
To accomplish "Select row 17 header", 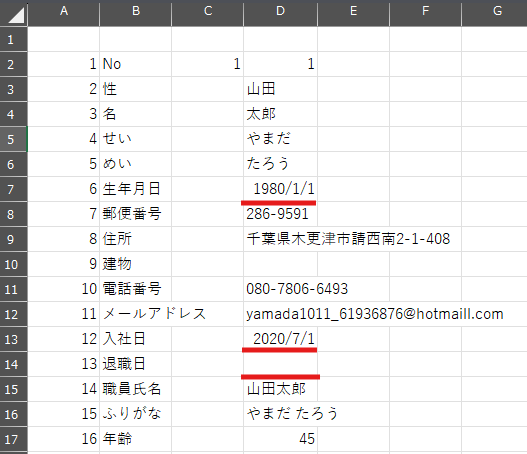I will pyautogui.click(x=13, y=439).
